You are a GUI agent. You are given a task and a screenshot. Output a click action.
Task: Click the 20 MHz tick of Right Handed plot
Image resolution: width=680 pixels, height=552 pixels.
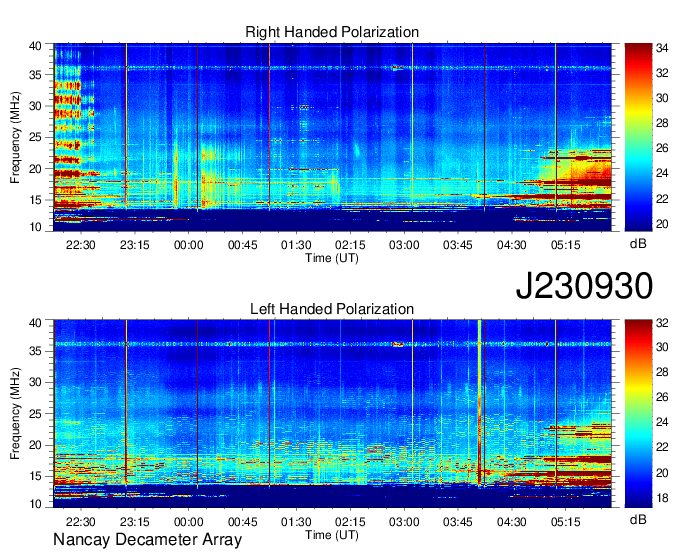click(x=36, y=169)
